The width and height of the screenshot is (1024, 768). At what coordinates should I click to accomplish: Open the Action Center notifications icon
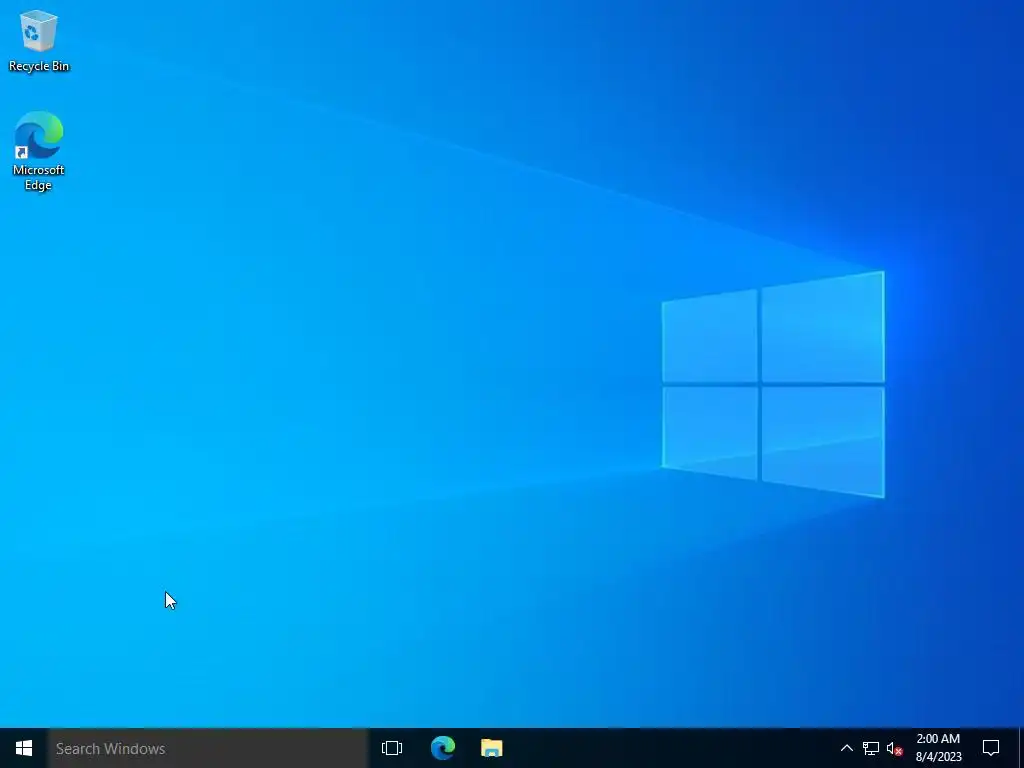991,748
